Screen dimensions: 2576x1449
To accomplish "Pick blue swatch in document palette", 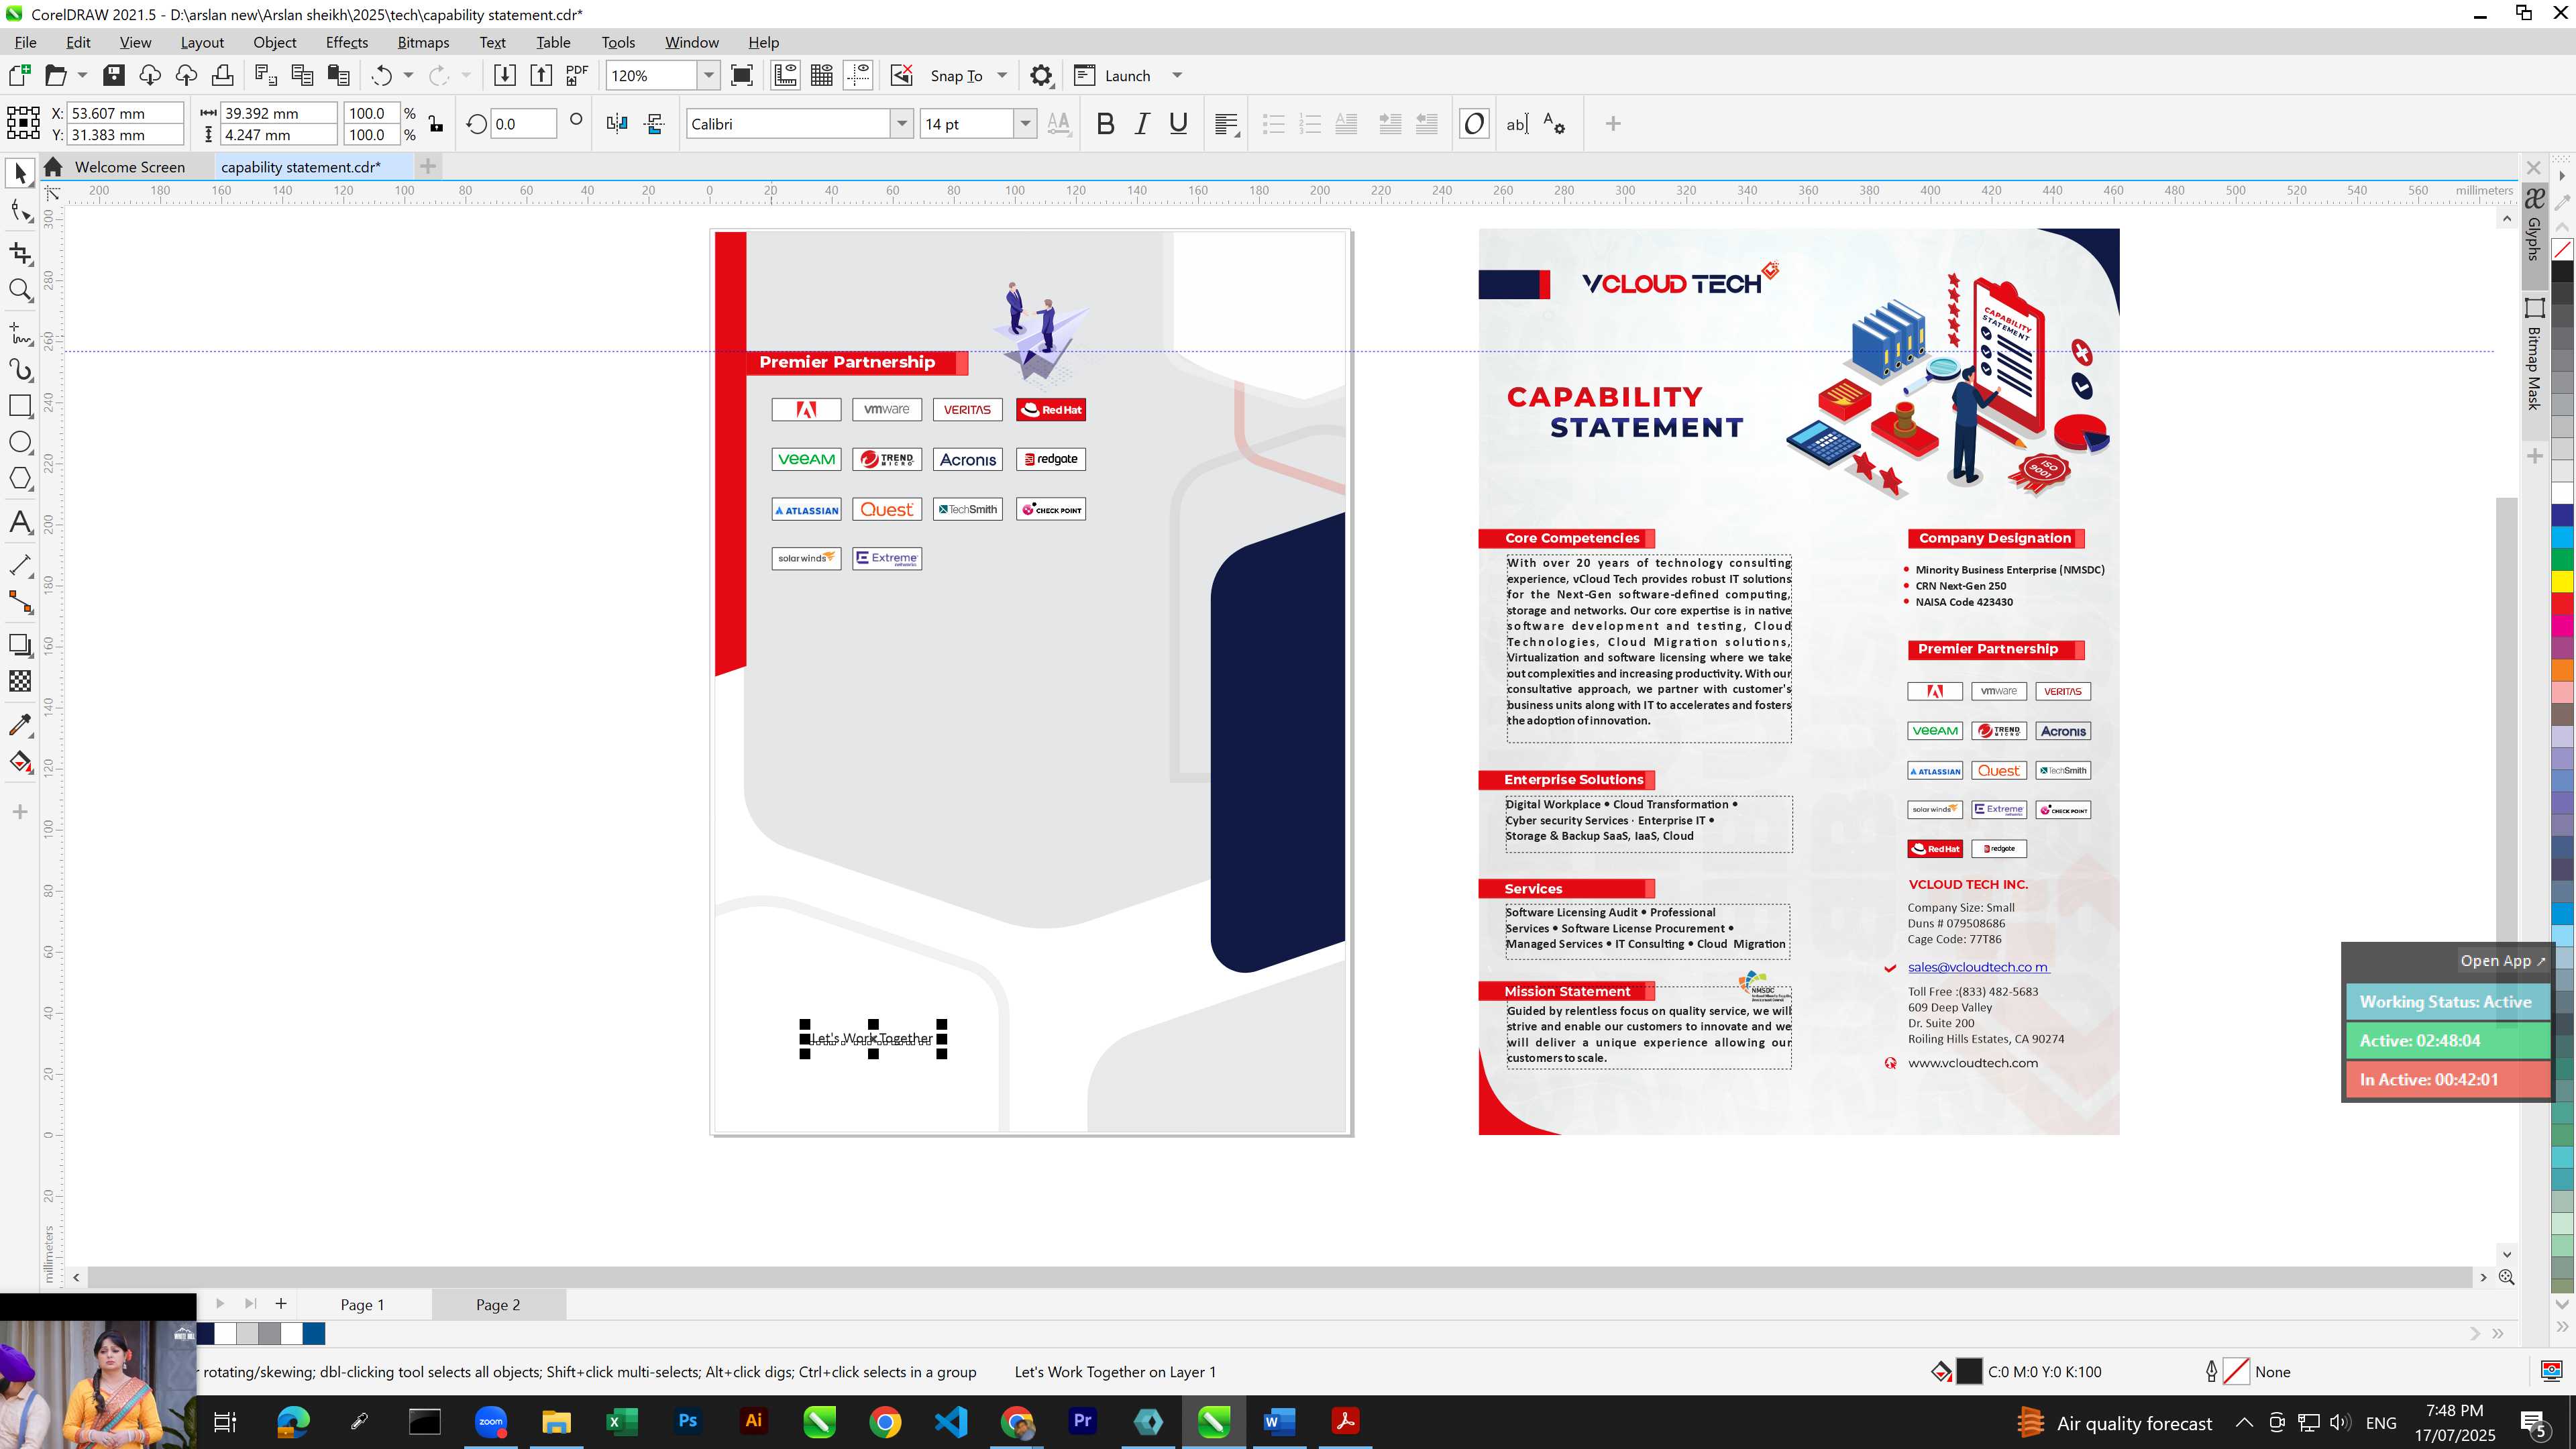I will pyautogui.click(x=313, y=1333).
